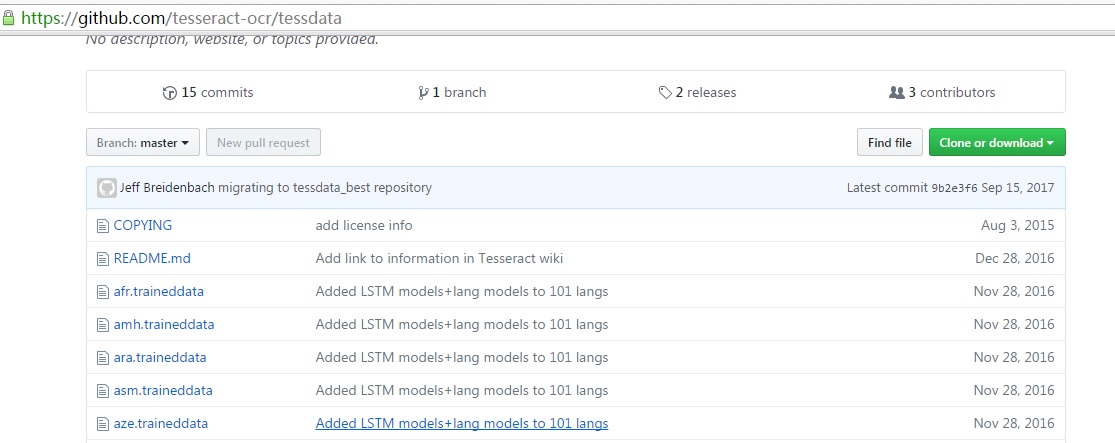Click the file icon beside COPYING
The width and height of the screenshot is (1115, 443).
103,226
